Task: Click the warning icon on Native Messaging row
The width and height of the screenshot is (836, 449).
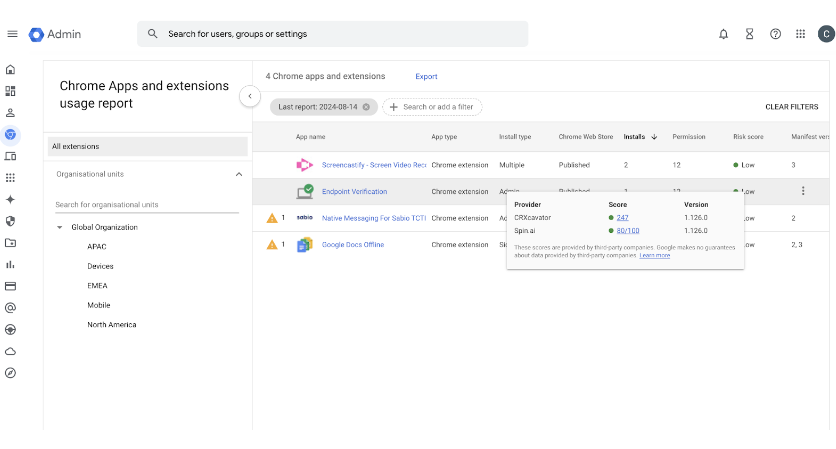Action: 272,218
